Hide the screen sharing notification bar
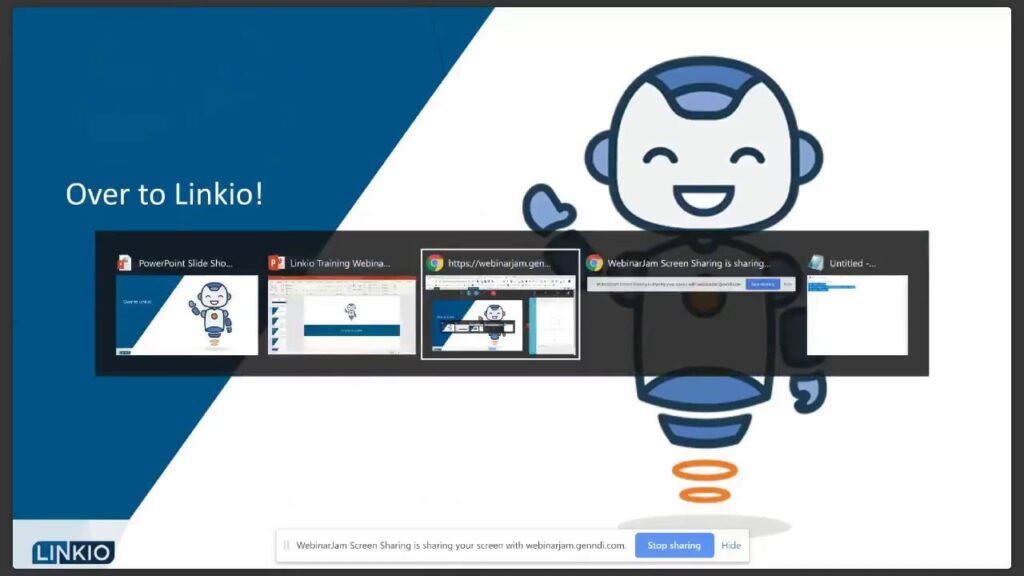The height and width of the screenshot is (576, 1024). (731, 545)
